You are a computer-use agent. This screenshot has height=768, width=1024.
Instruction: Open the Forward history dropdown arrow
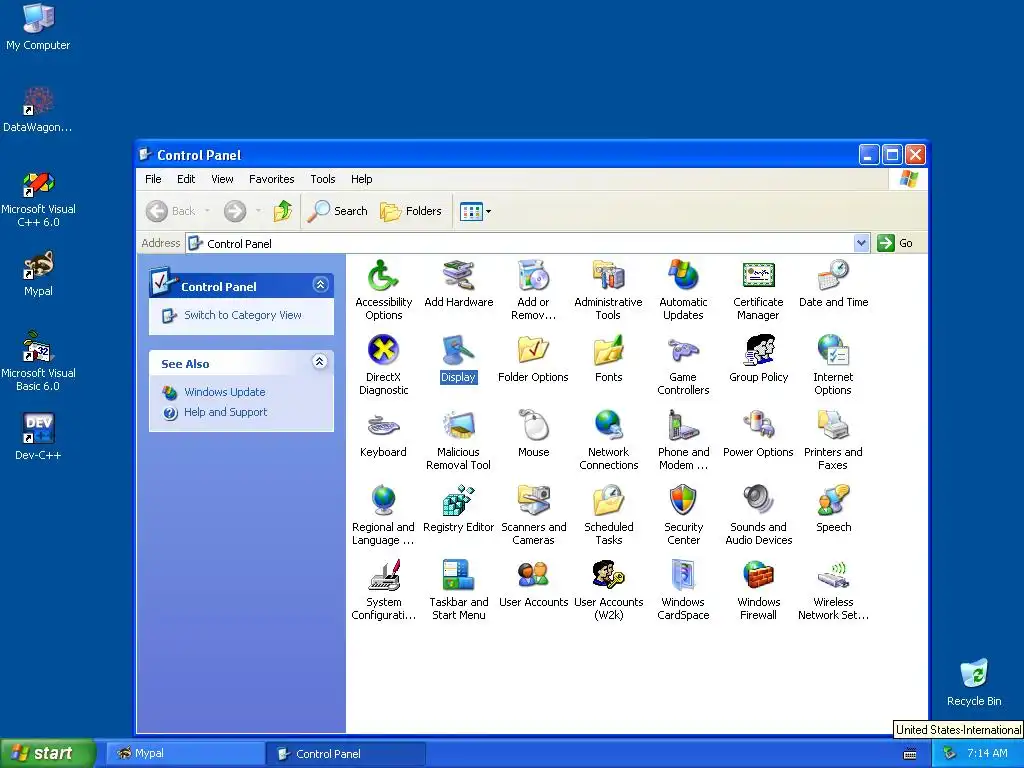pyautogui.click(x=258, y=211)
